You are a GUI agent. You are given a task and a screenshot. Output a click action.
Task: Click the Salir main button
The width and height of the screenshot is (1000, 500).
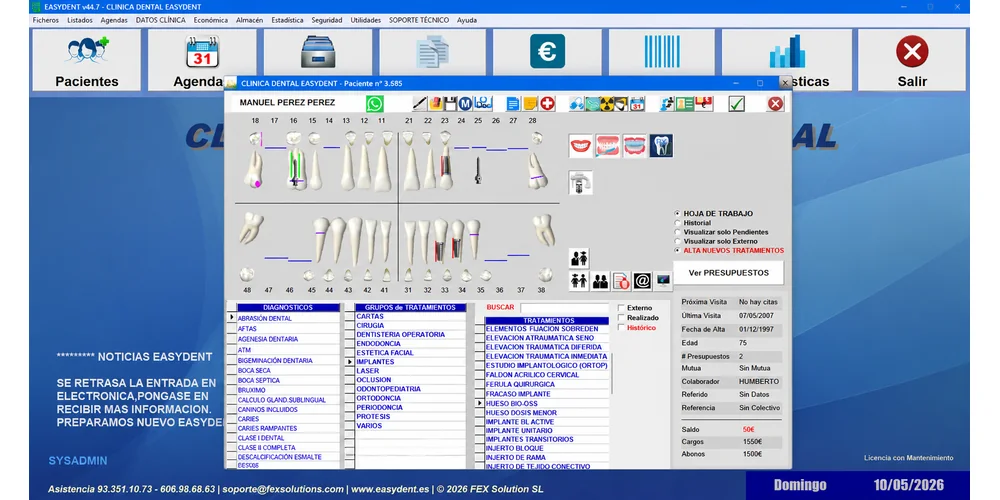click(912, 60)
